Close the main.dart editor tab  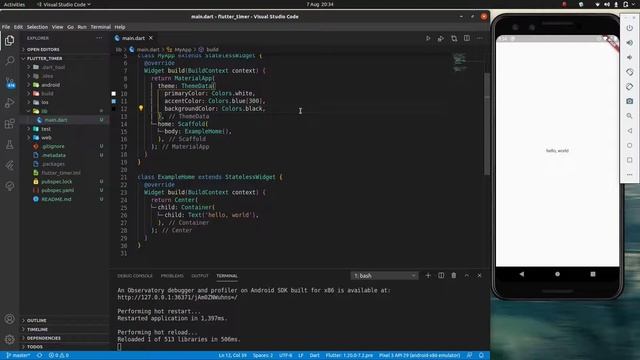tap(151, 38)
